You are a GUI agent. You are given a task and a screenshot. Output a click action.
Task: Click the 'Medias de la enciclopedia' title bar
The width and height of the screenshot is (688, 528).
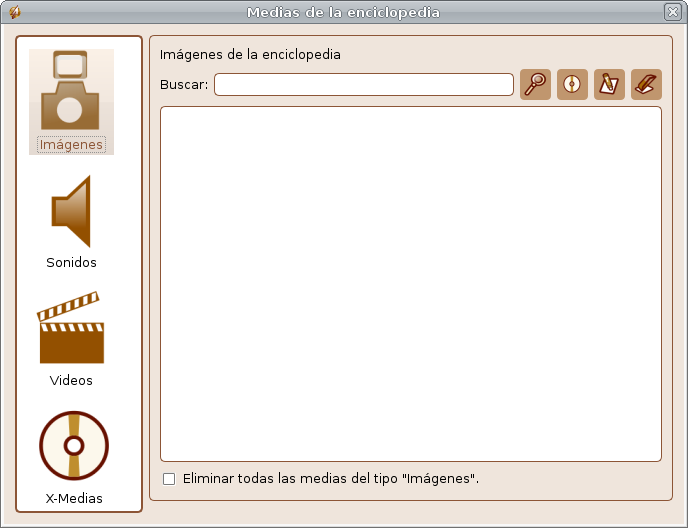click(343, 12)
